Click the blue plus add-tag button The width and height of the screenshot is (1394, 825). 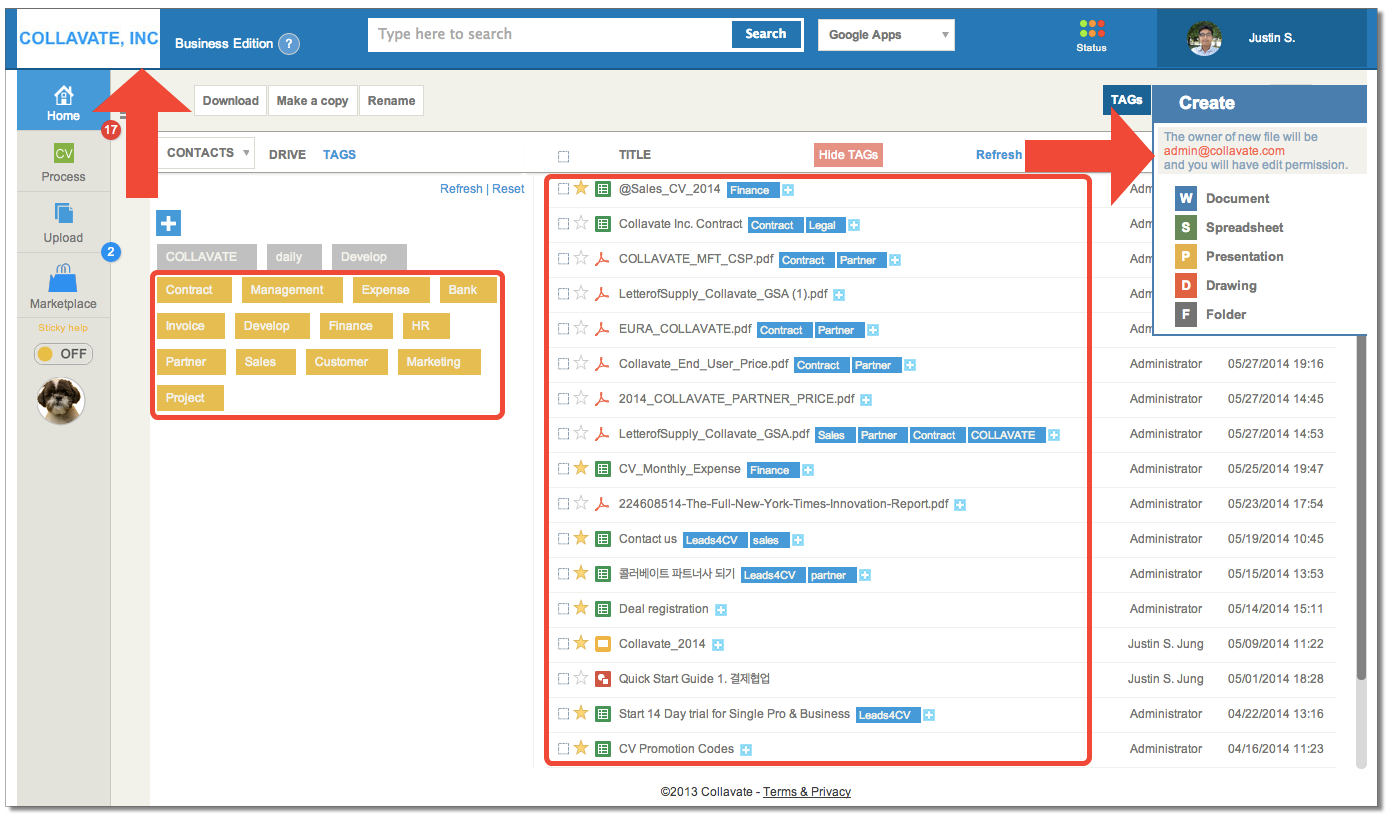(168, 223)
